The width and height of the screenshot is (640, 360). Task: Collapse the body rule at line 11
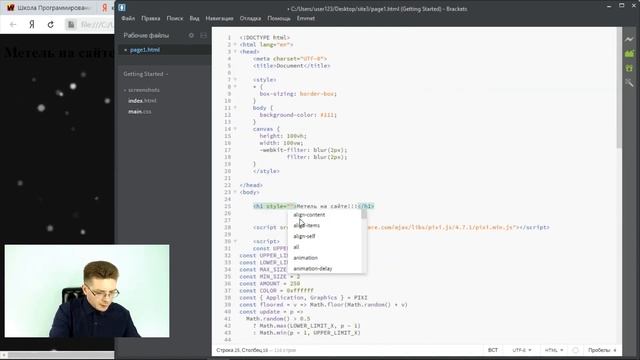tap(235, 108)
